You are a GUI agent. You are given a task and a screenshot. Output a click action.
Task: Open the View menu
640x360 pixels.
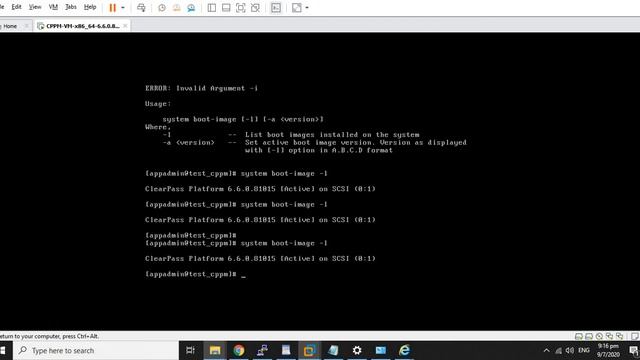(x=35, y=7)
